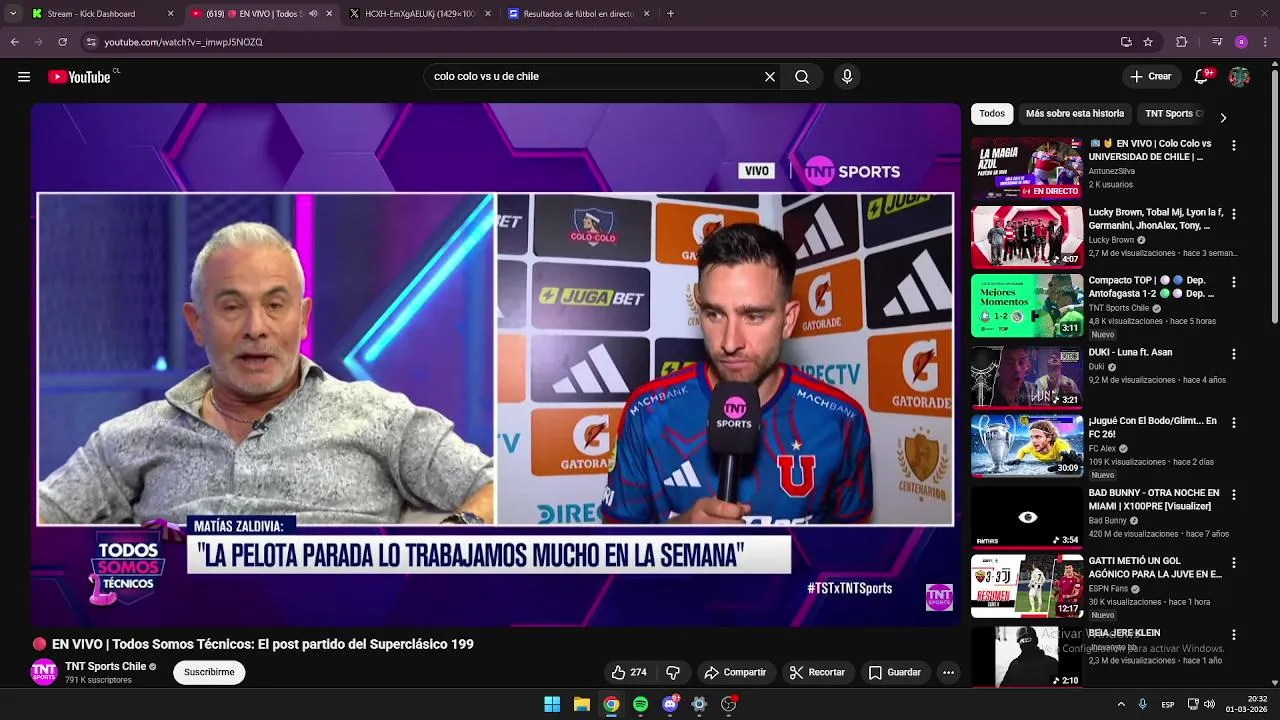Click the Recortar button
The image size is (1280, 720).
coord(817,673)
